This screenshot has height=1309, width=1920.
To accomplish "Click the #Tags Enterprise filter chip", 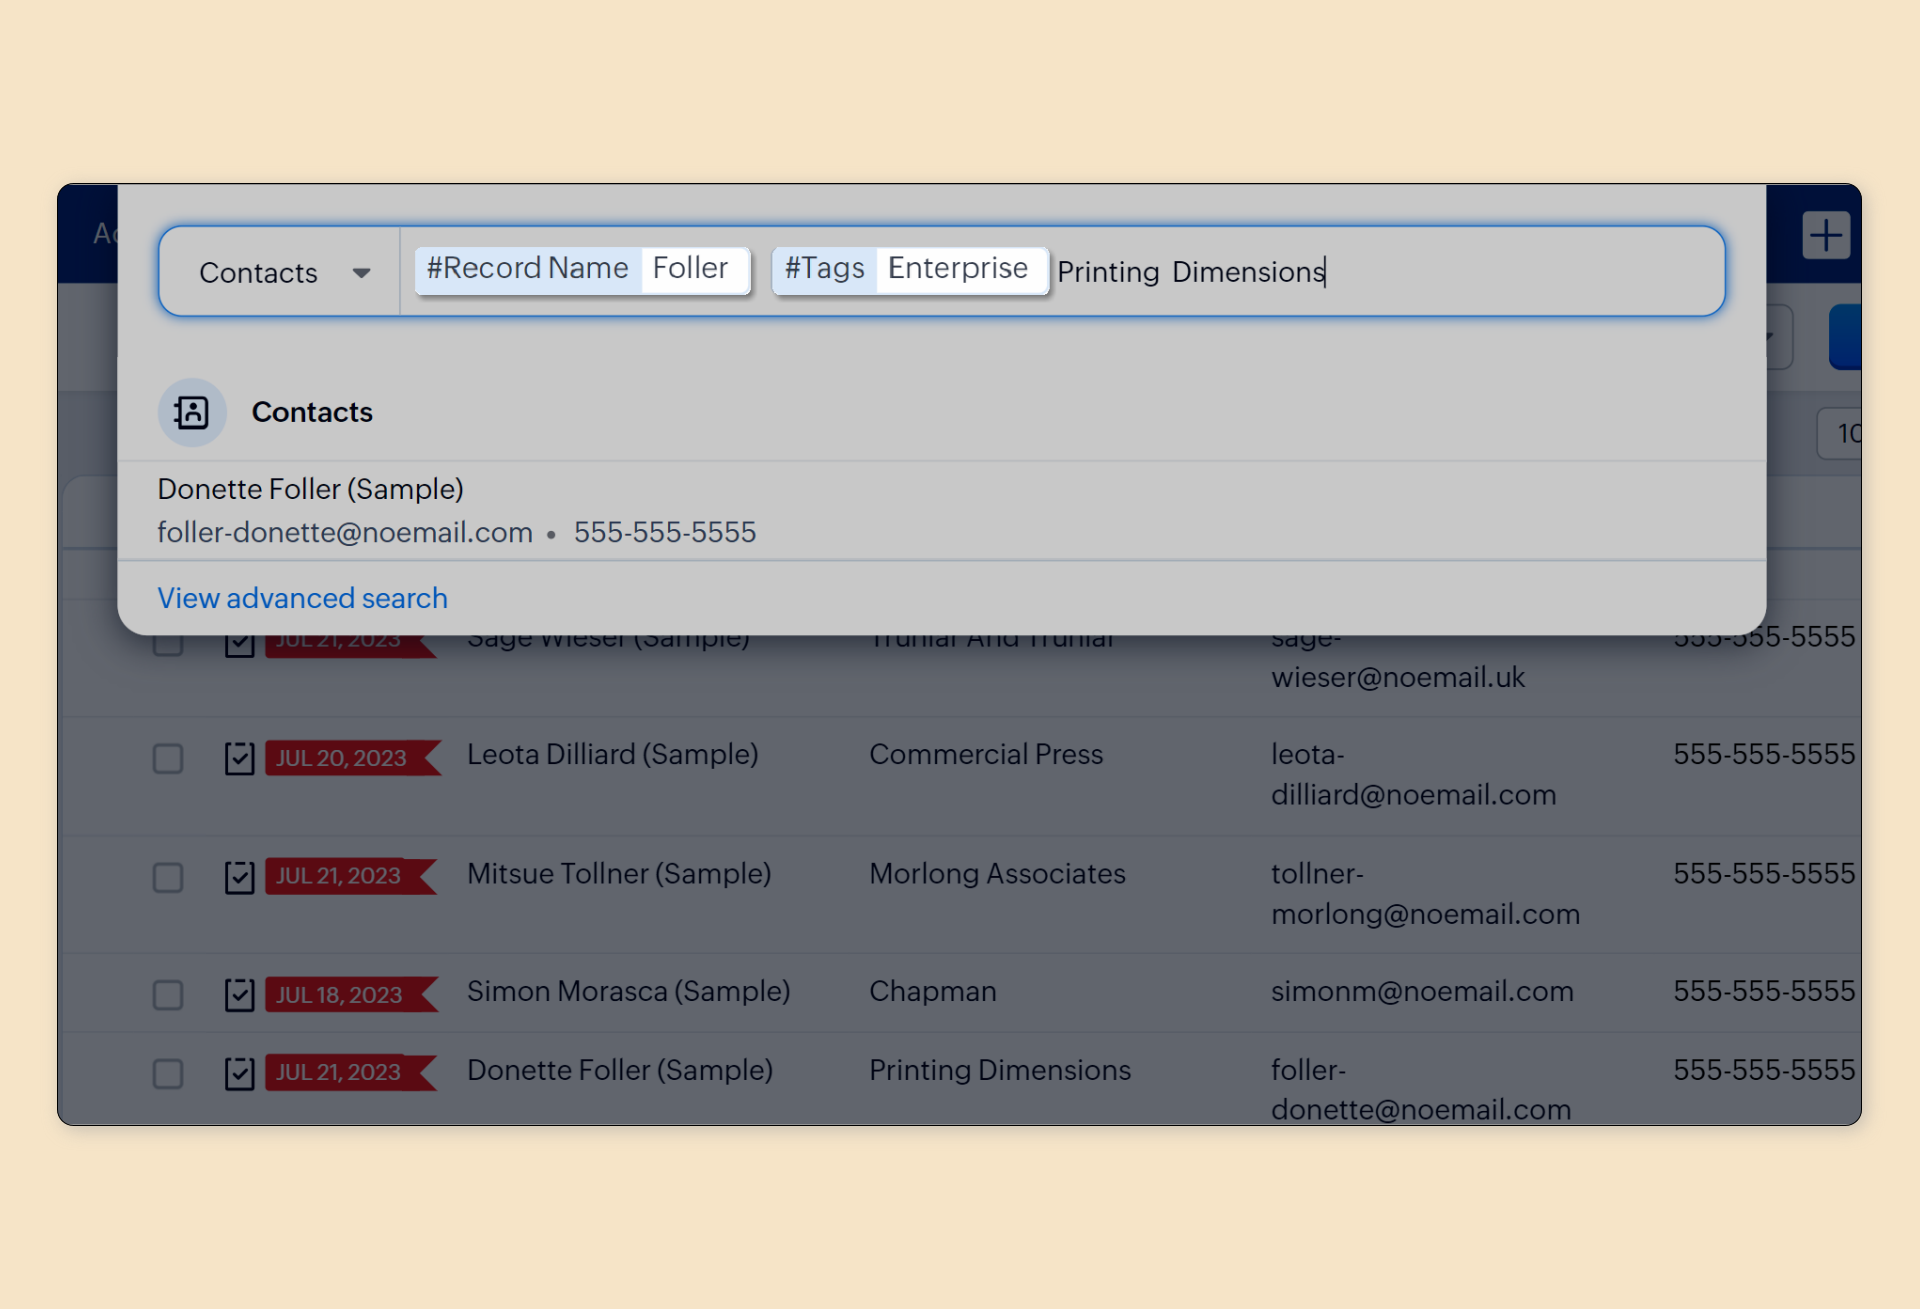I will point(908,269).
